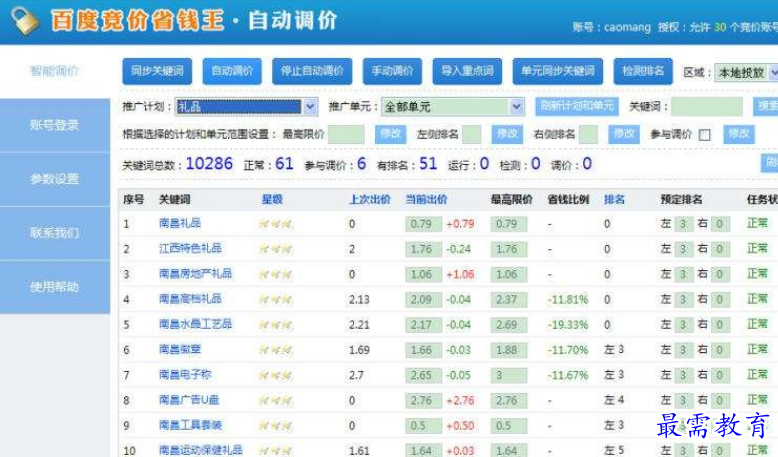Click 同步关键词 button

[157, 71]
